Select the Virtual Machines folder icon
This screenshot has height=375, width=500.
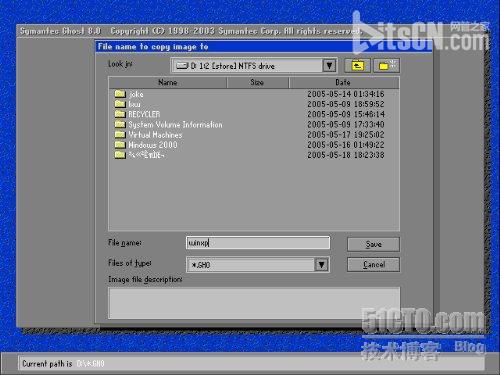click(x=120, y=135)
